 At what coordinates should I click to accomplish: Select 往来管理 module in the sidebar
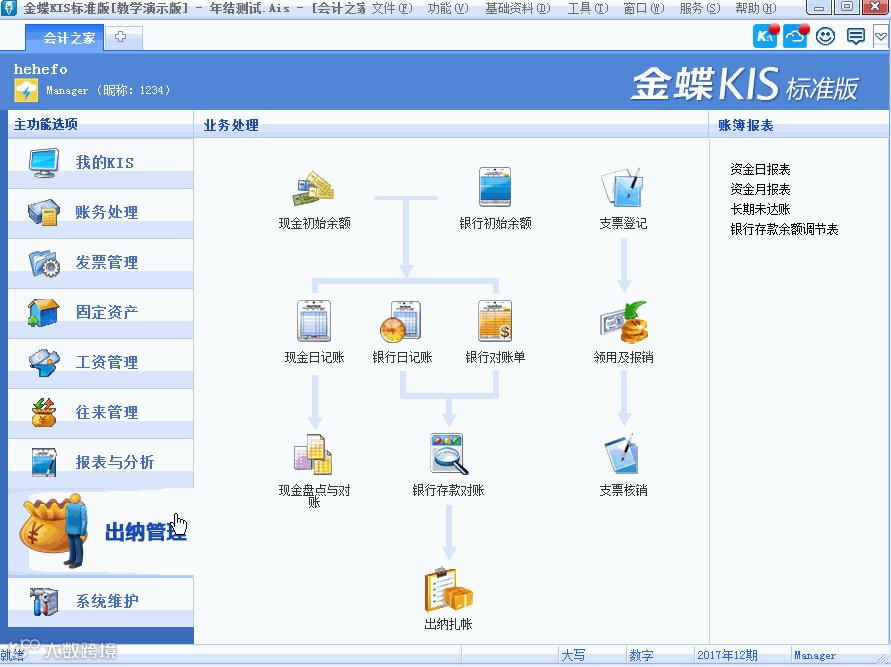coord(101,412)
